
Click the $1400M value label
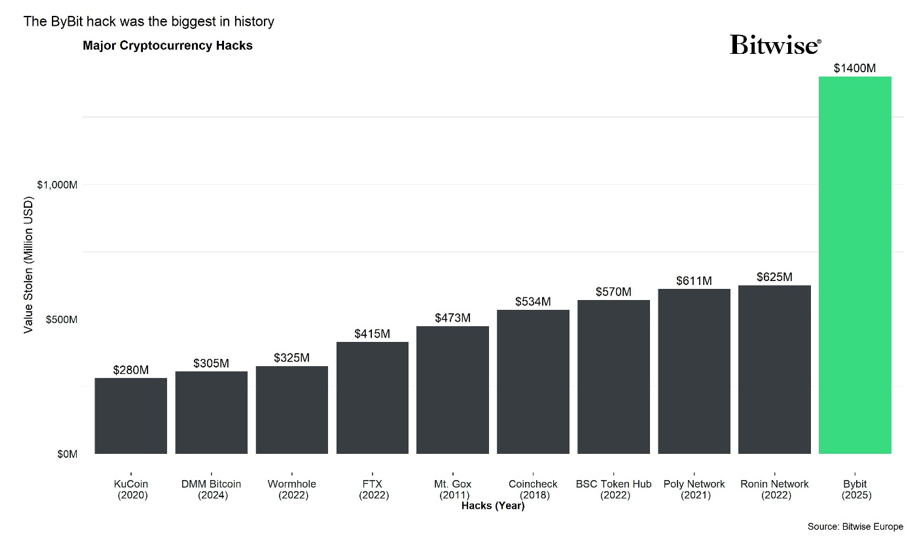(x=854, y=68)
